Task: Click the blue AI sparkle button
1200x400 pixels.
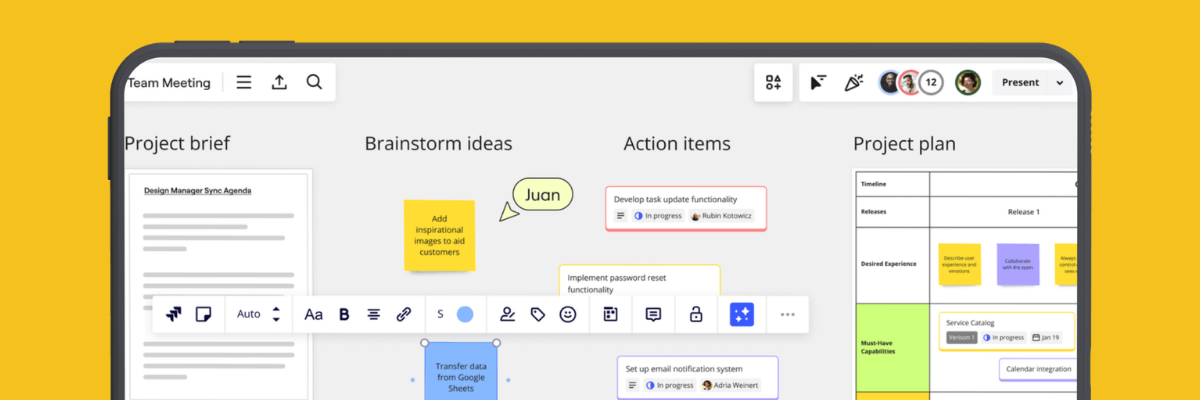Action: click(x=742, y=314)
